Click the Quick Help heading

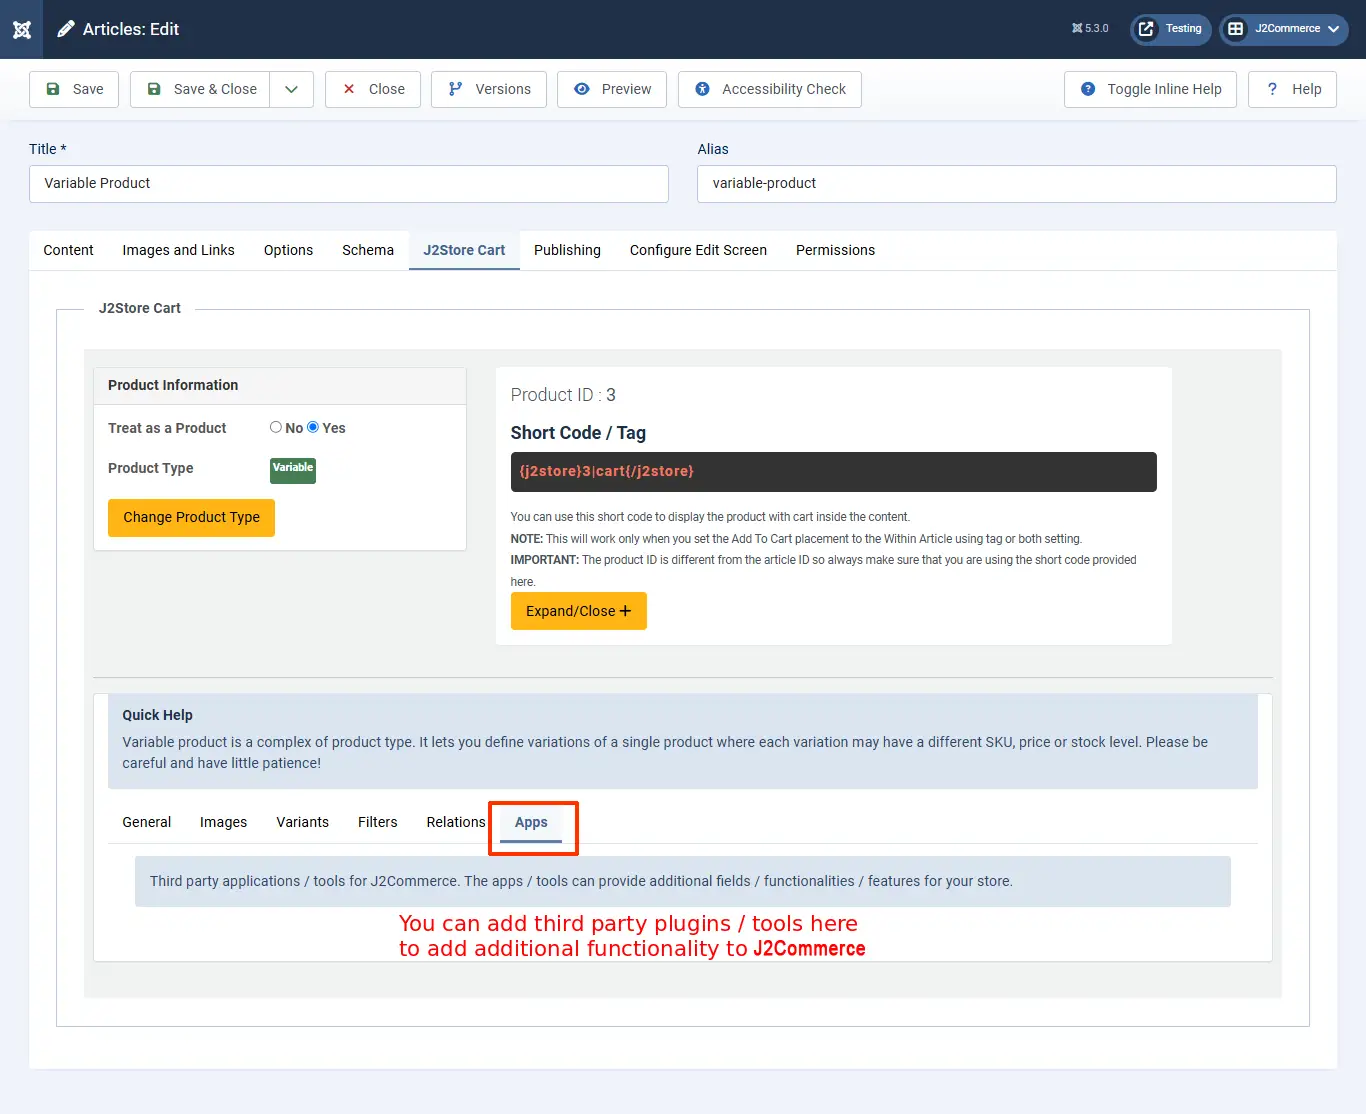158,715
